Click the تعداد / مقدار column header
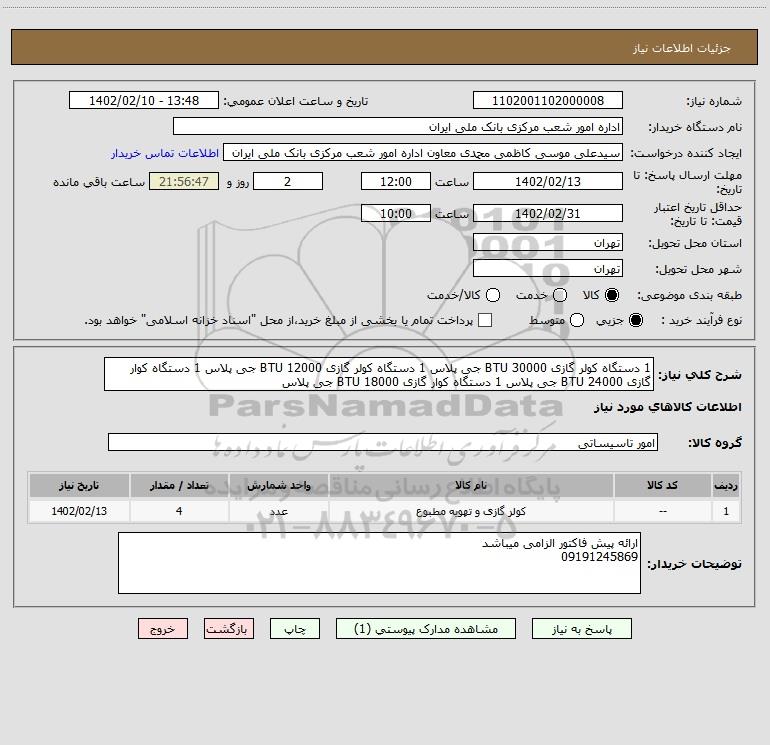The image size is (770, 745). pos(179,485)
